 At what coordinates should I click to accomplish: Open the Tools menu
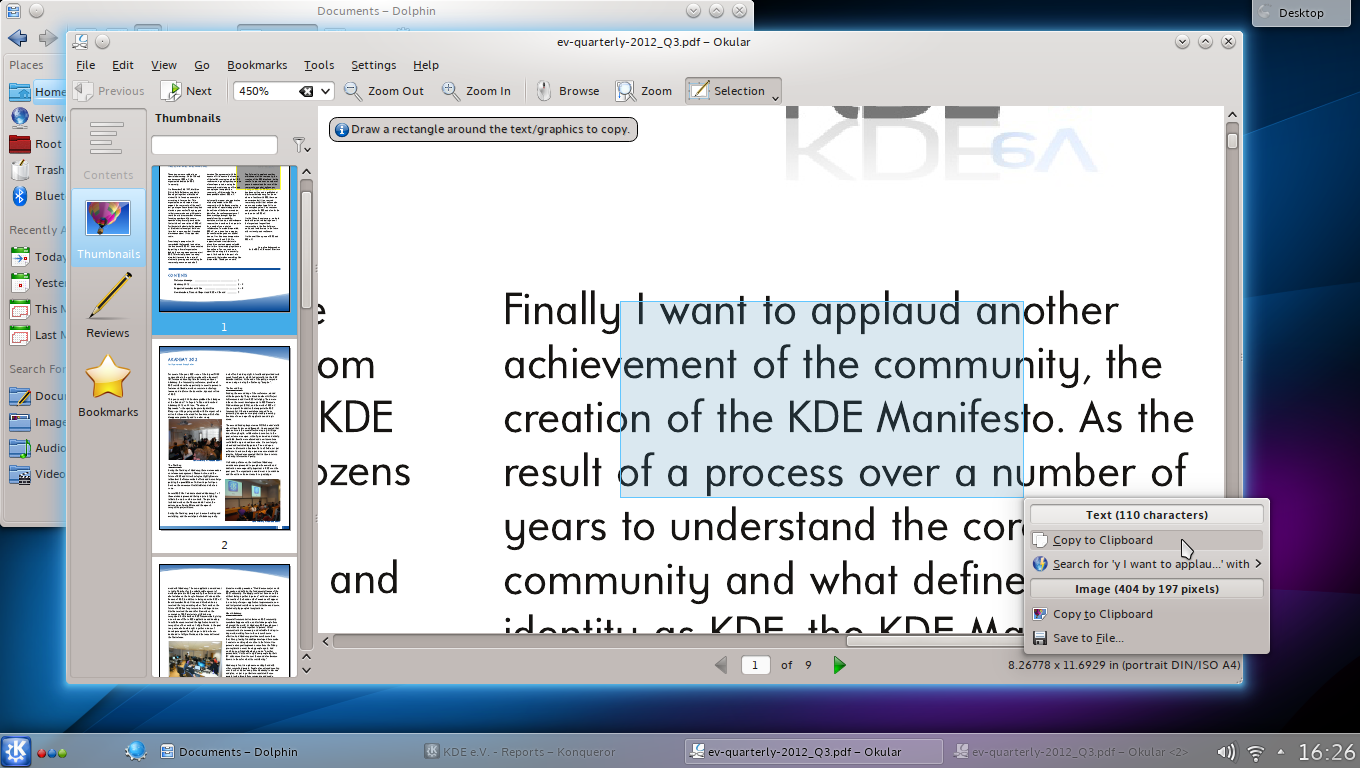click(319, 65)
